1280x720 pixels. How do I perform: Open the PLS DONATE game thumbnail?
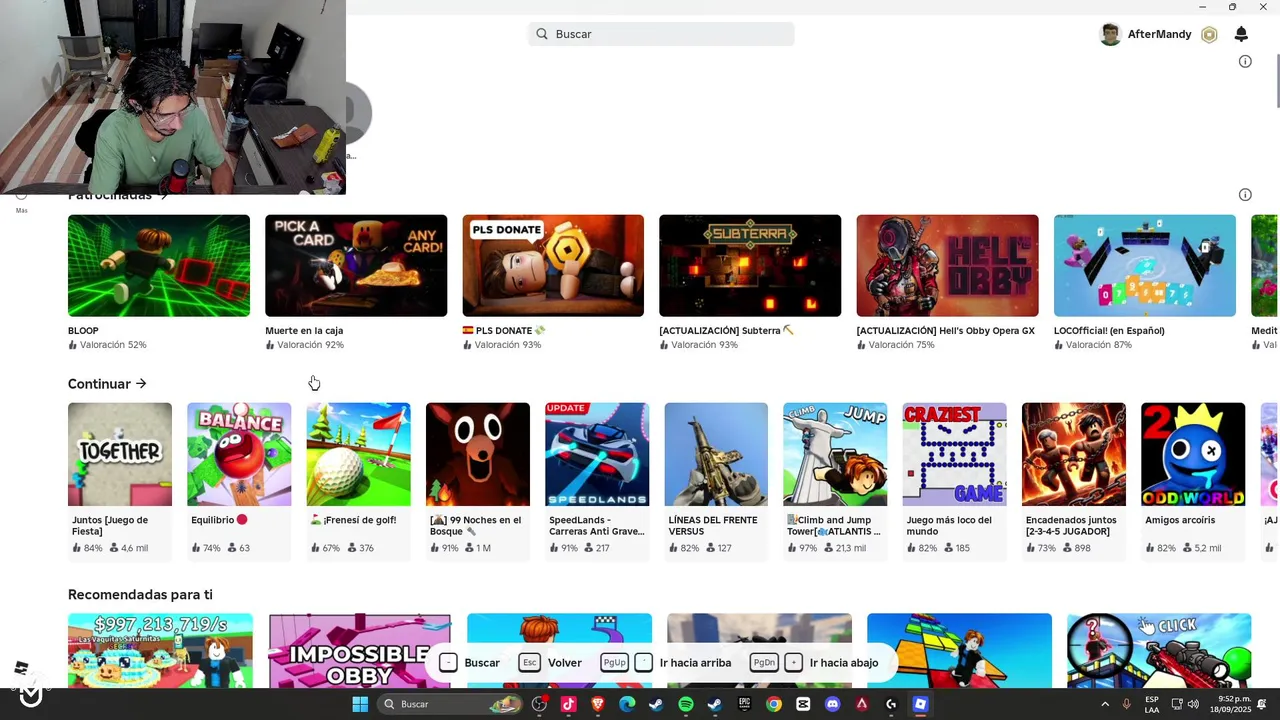(553, 266)
